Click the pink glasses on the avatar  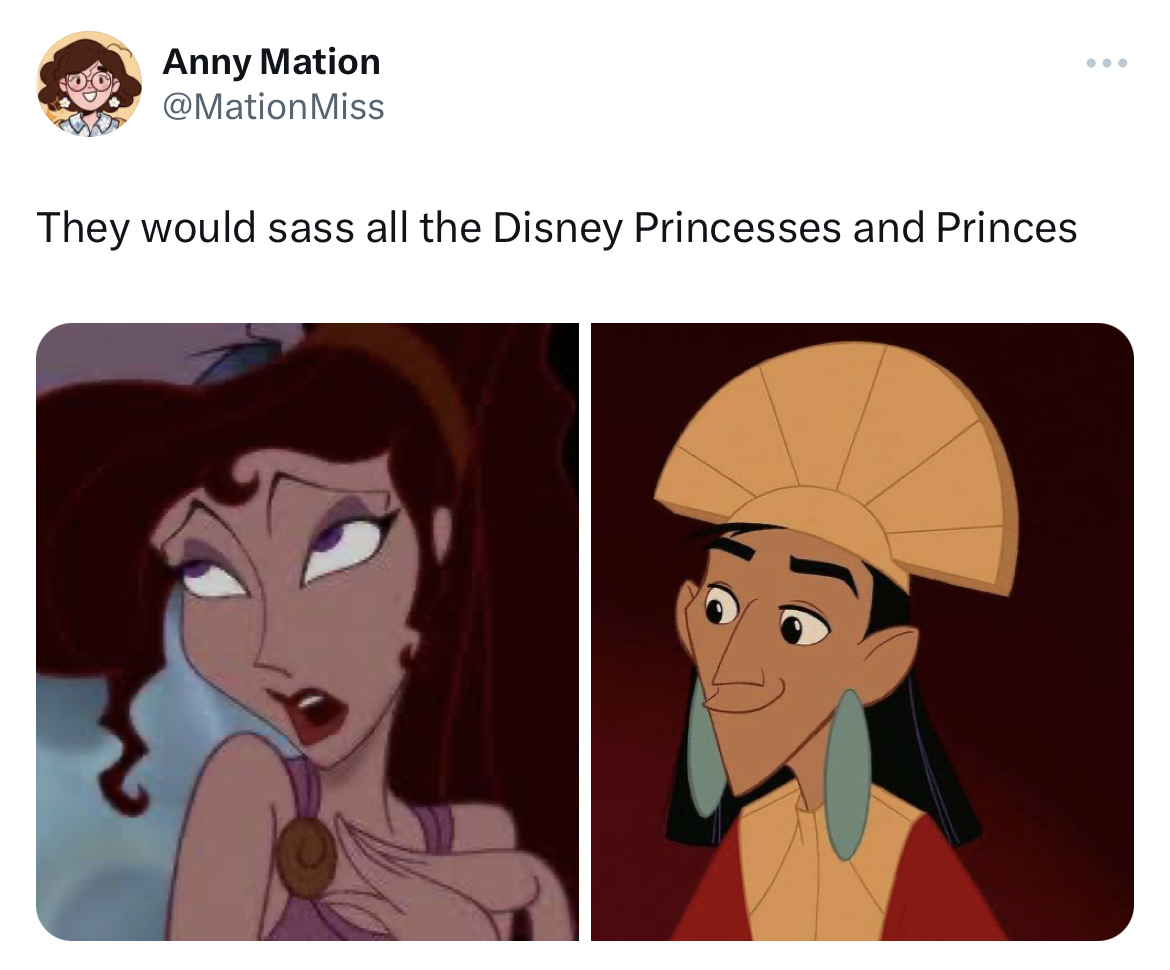(x=90, y=80)
